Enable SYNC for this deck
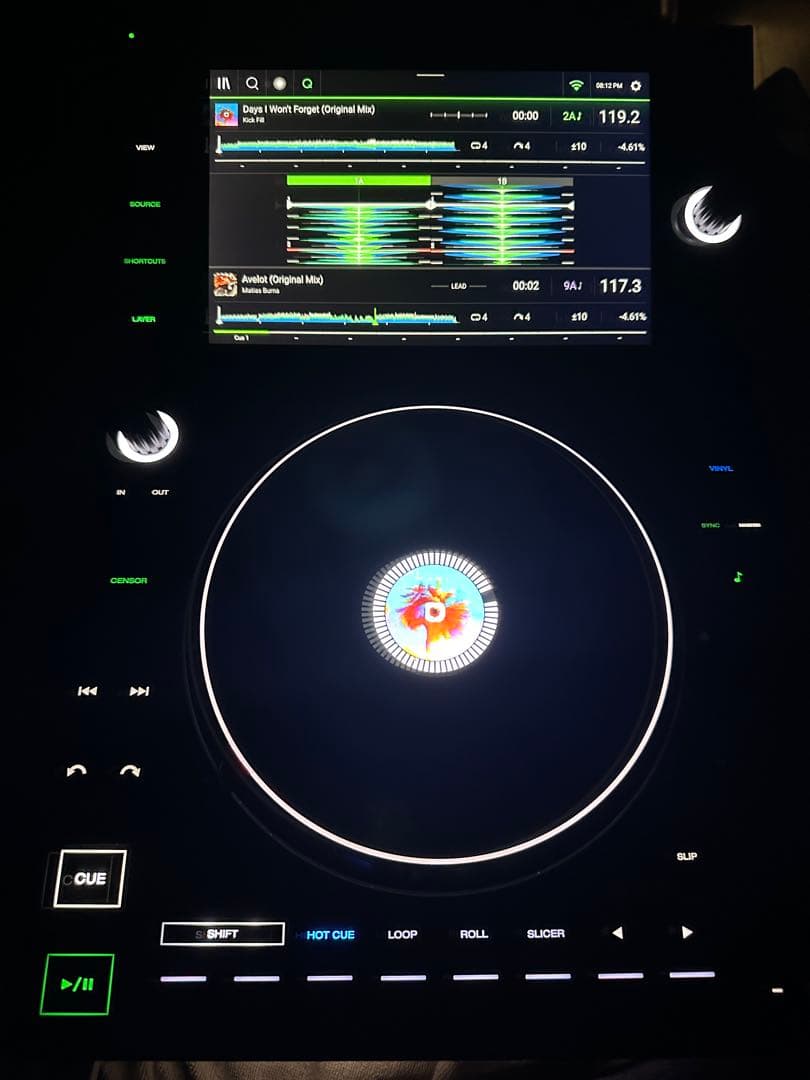 pos(712,523)
